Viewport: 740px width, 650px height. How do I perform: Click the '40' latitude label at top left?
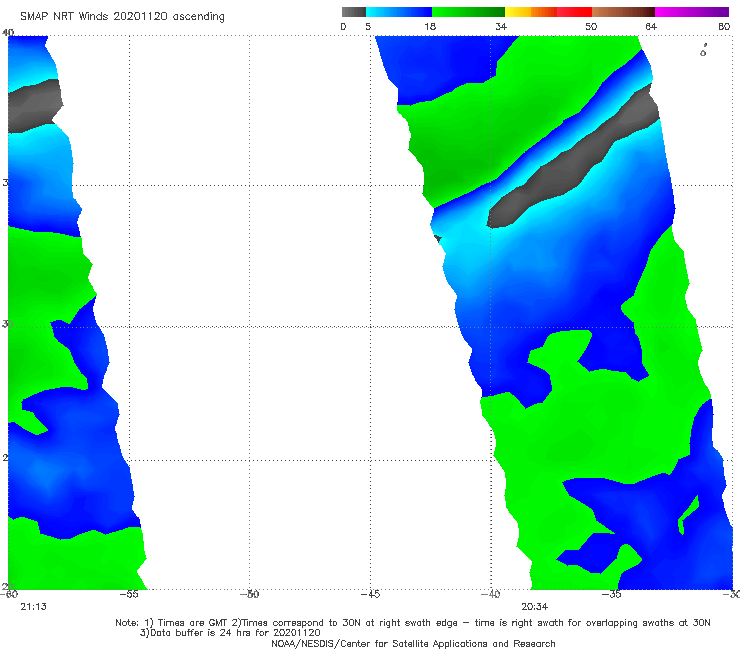[8, 32]
